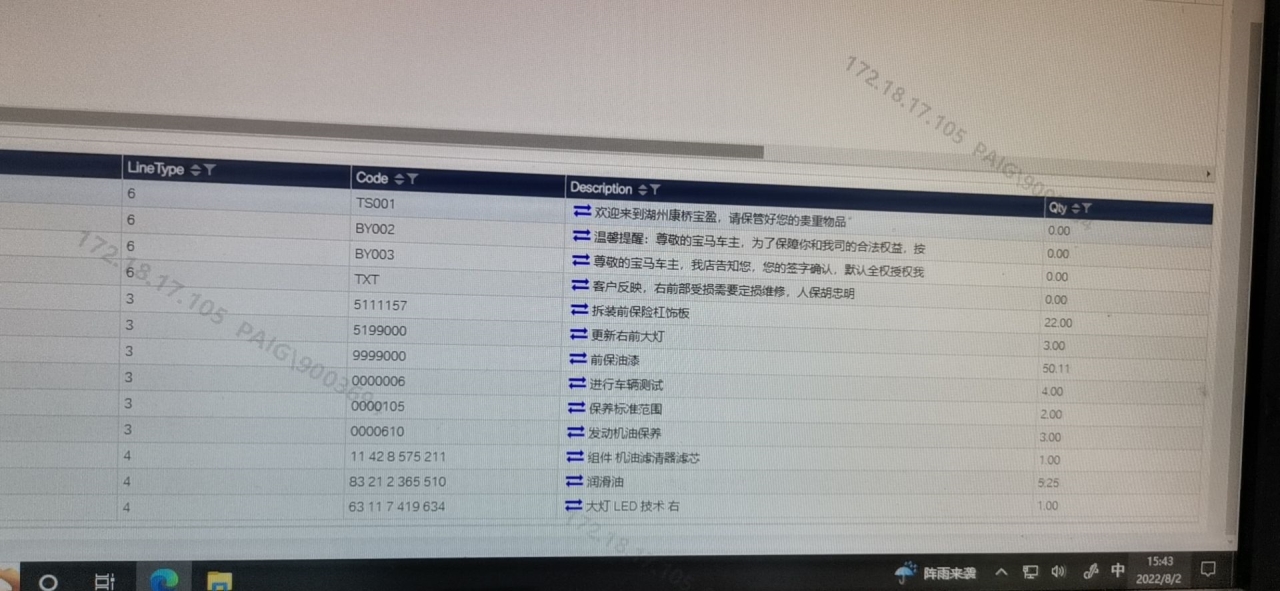Open the network status tray icon
The image size is (1280, 591).
pos(1030,572)
